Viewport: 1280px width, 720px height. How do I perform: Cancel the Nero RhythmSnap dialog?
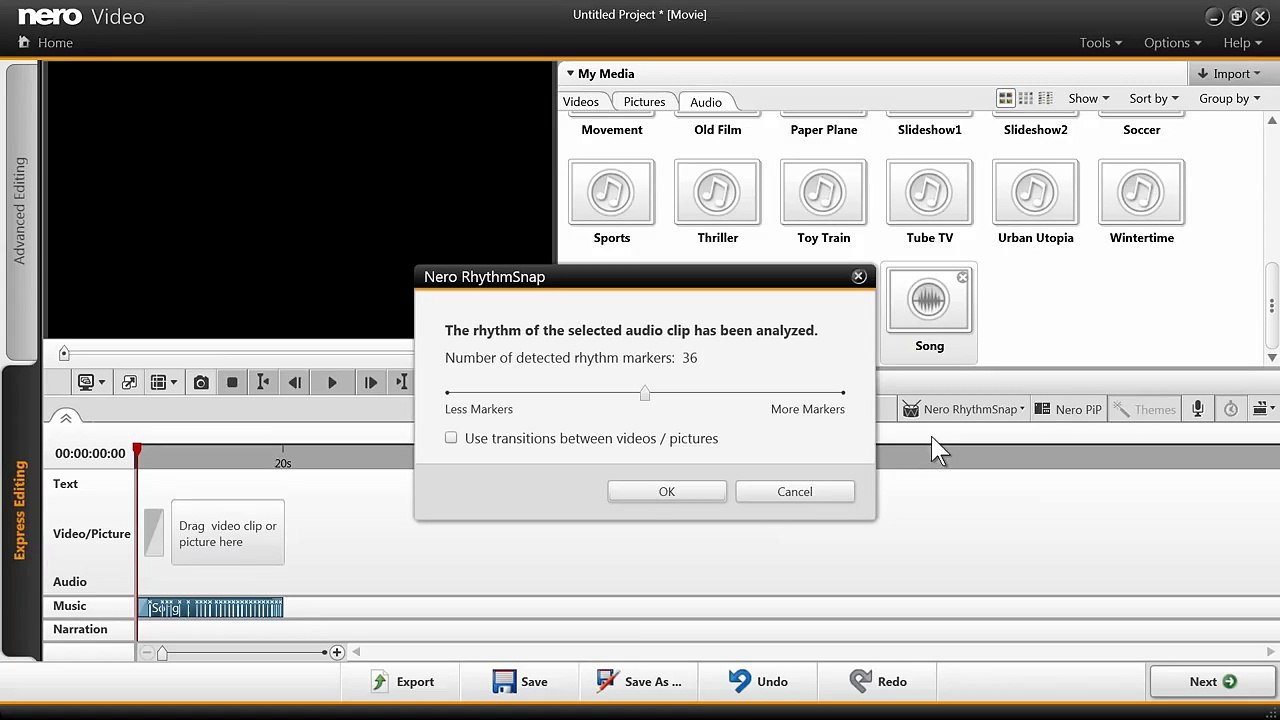(795, 492)
